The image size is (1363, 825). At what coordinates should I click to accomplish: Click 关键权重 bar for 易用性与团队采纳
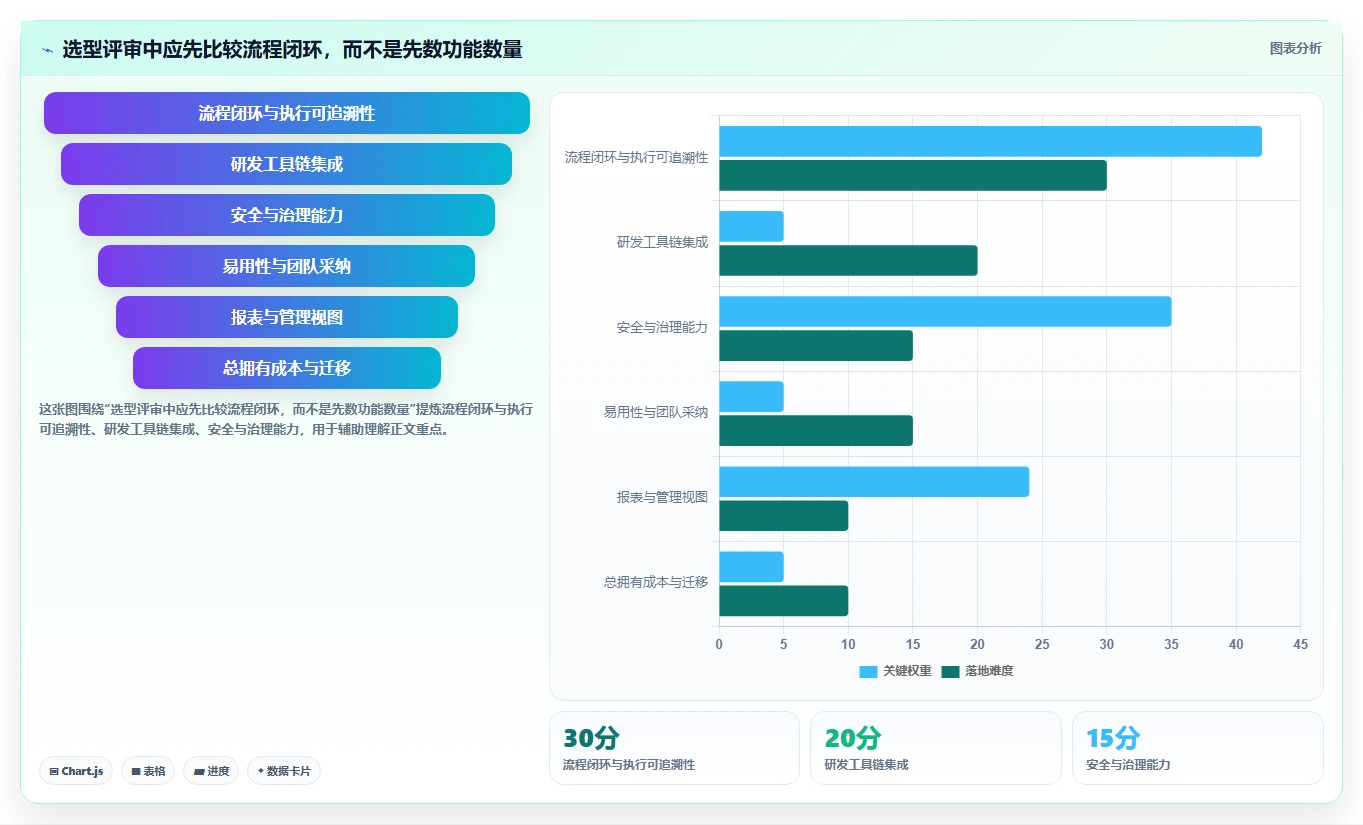point(751,396)
